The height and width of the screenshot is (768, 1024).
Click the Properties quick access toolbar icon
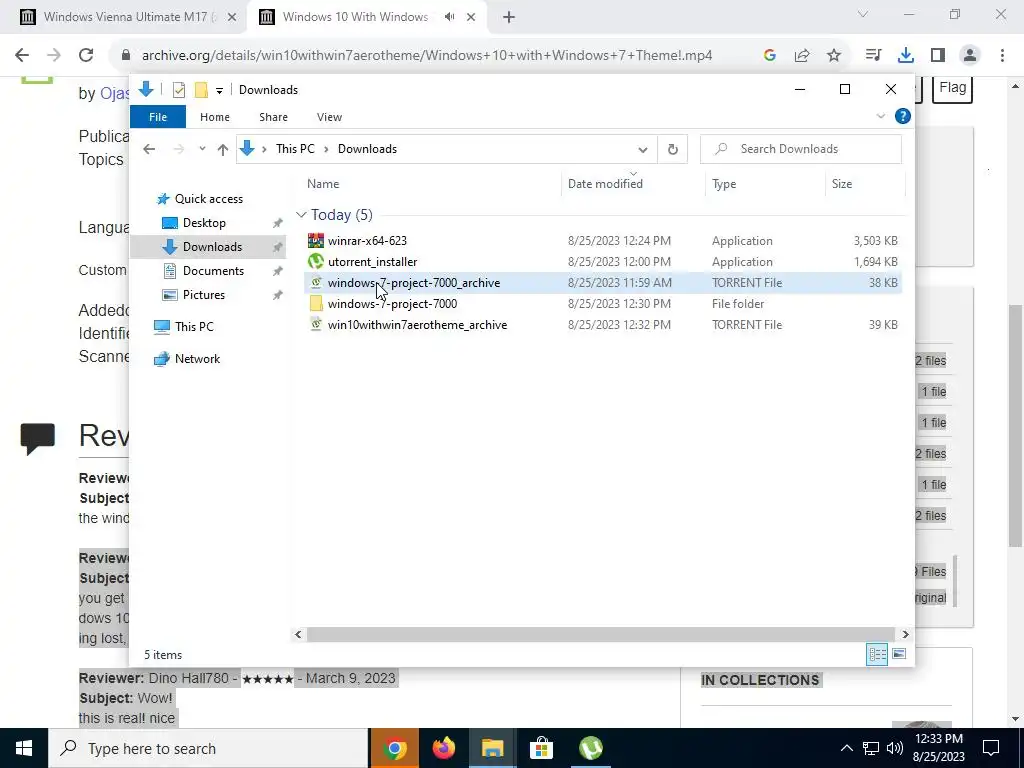(x=178, y=90)
